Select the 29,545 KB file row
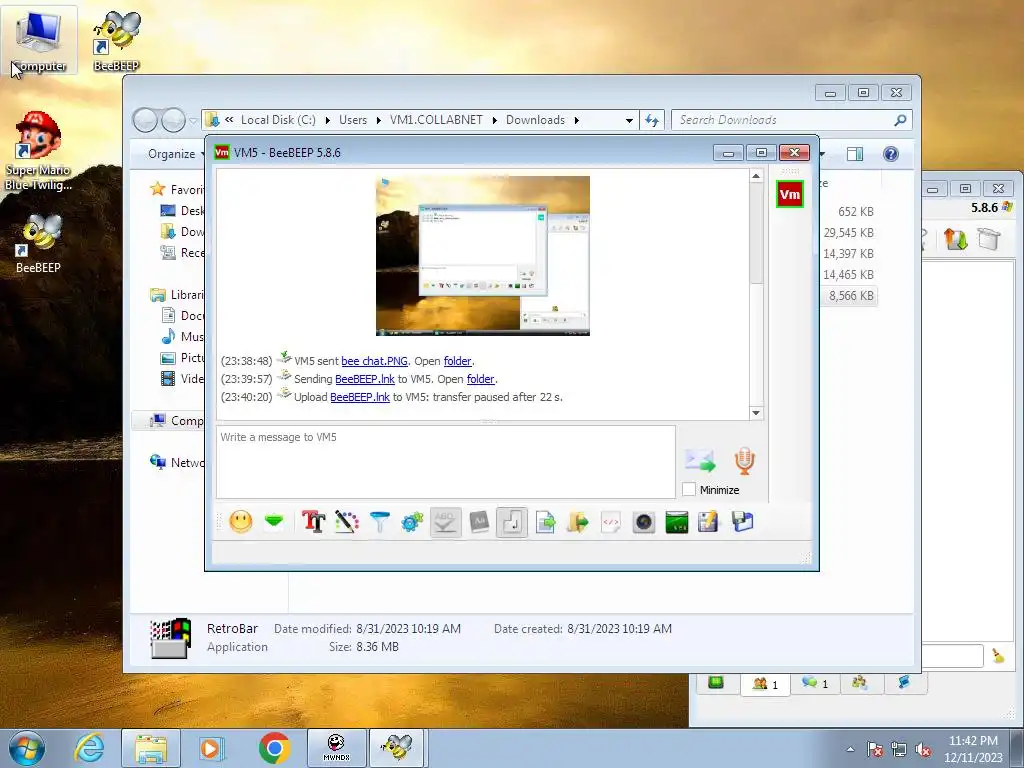Image resolution: width=1024 pixels, height=768 pixels. coord(848,233)
